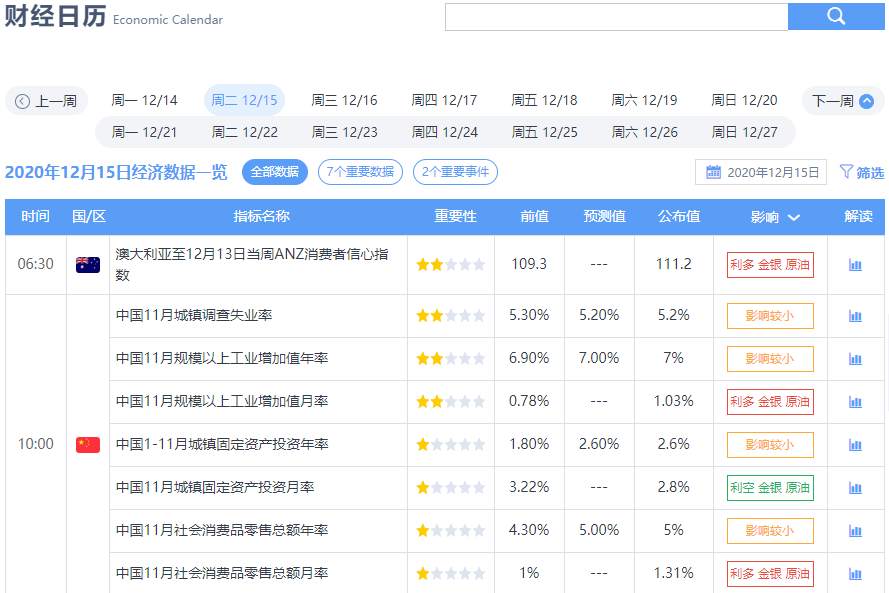Screen dimensions: 889x593
Task: Toggle the 2个重要事件 filter
Action: (x=455, y=172)
